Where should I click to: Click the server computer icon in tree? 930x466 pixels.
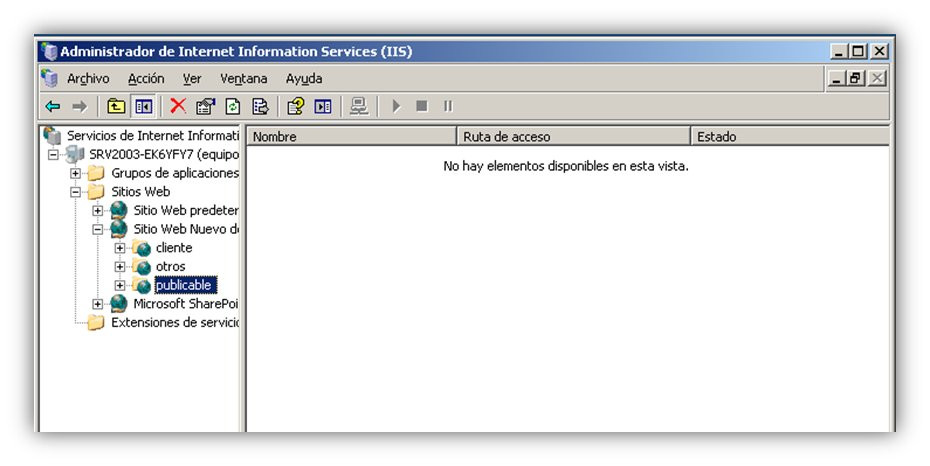coord(75,154)
